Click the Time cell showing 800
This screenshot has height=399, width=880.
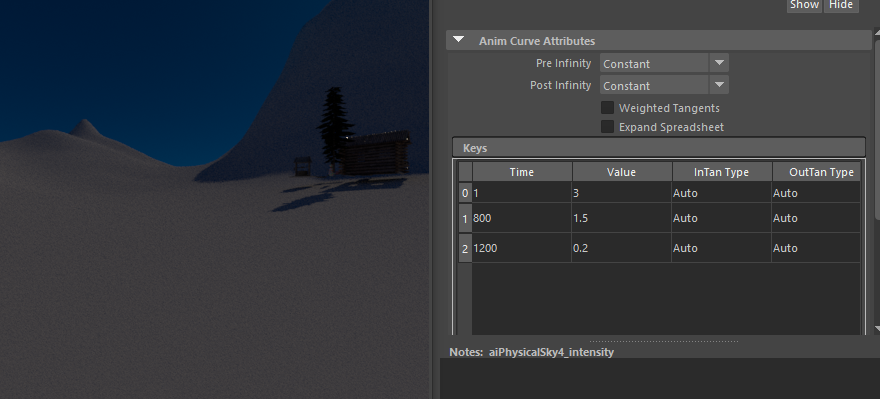tap(522, 218)
